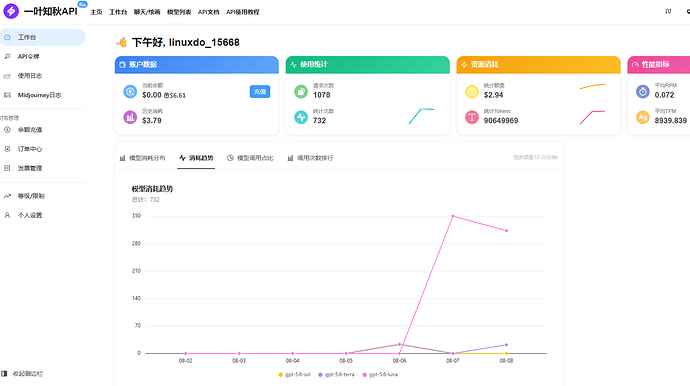Toggle gpt-5.6-terra legend series

click(x=336, y=375)
